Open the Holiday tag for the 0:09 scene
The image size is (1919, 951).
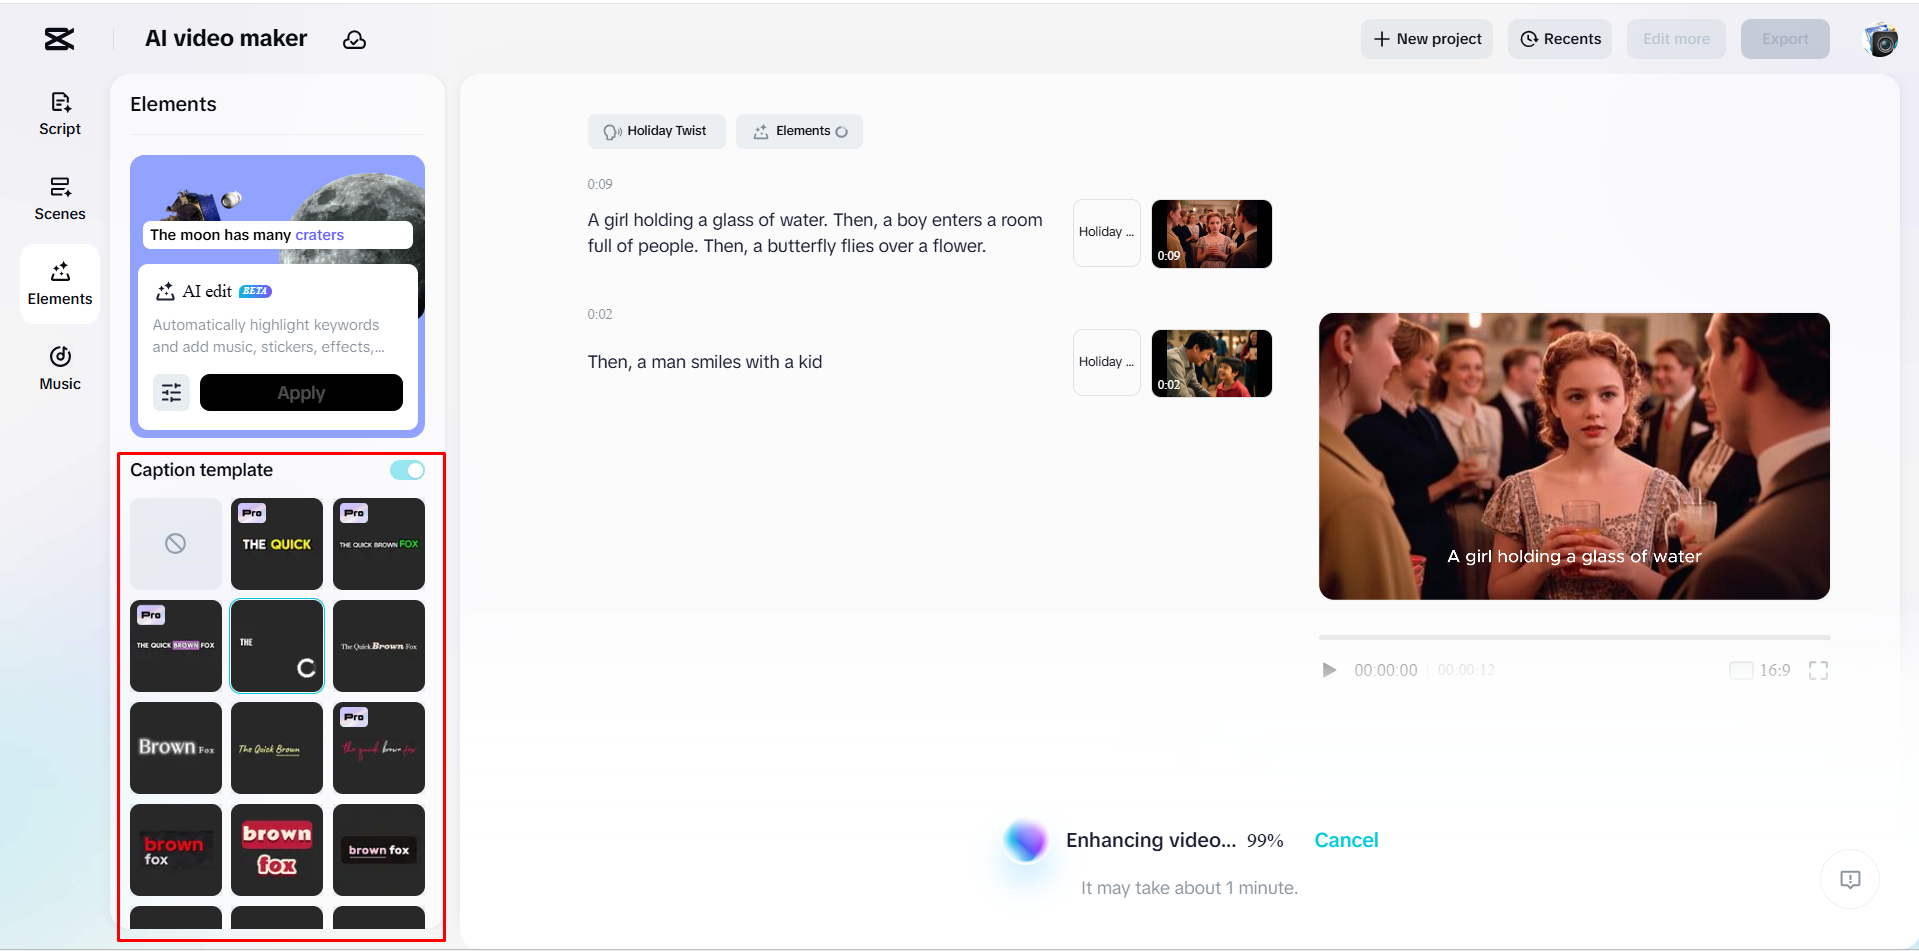(x=1107, y=233)
